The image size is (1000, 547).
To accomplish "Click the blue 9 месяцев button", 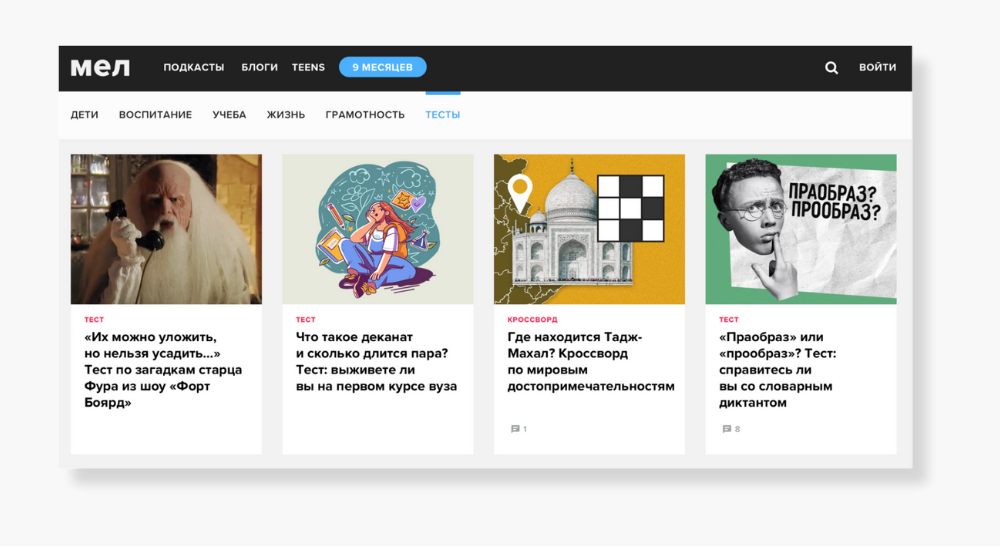I will 382,68.
